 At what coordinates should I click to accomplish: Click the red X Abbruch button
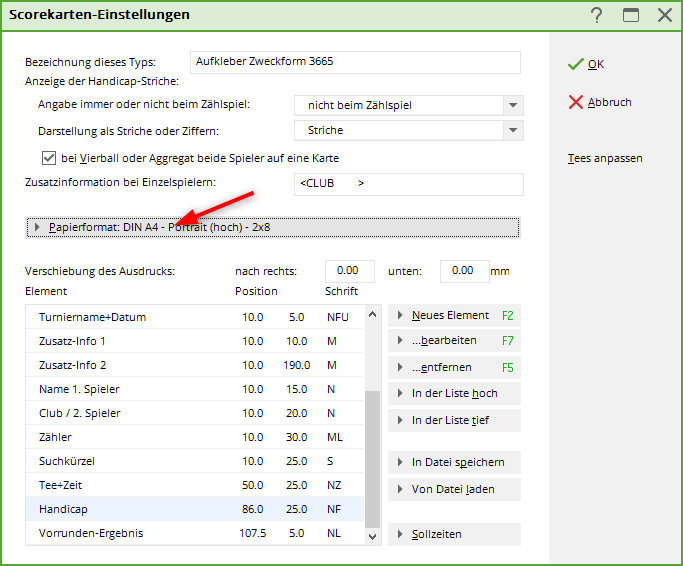tap(600, 102)
